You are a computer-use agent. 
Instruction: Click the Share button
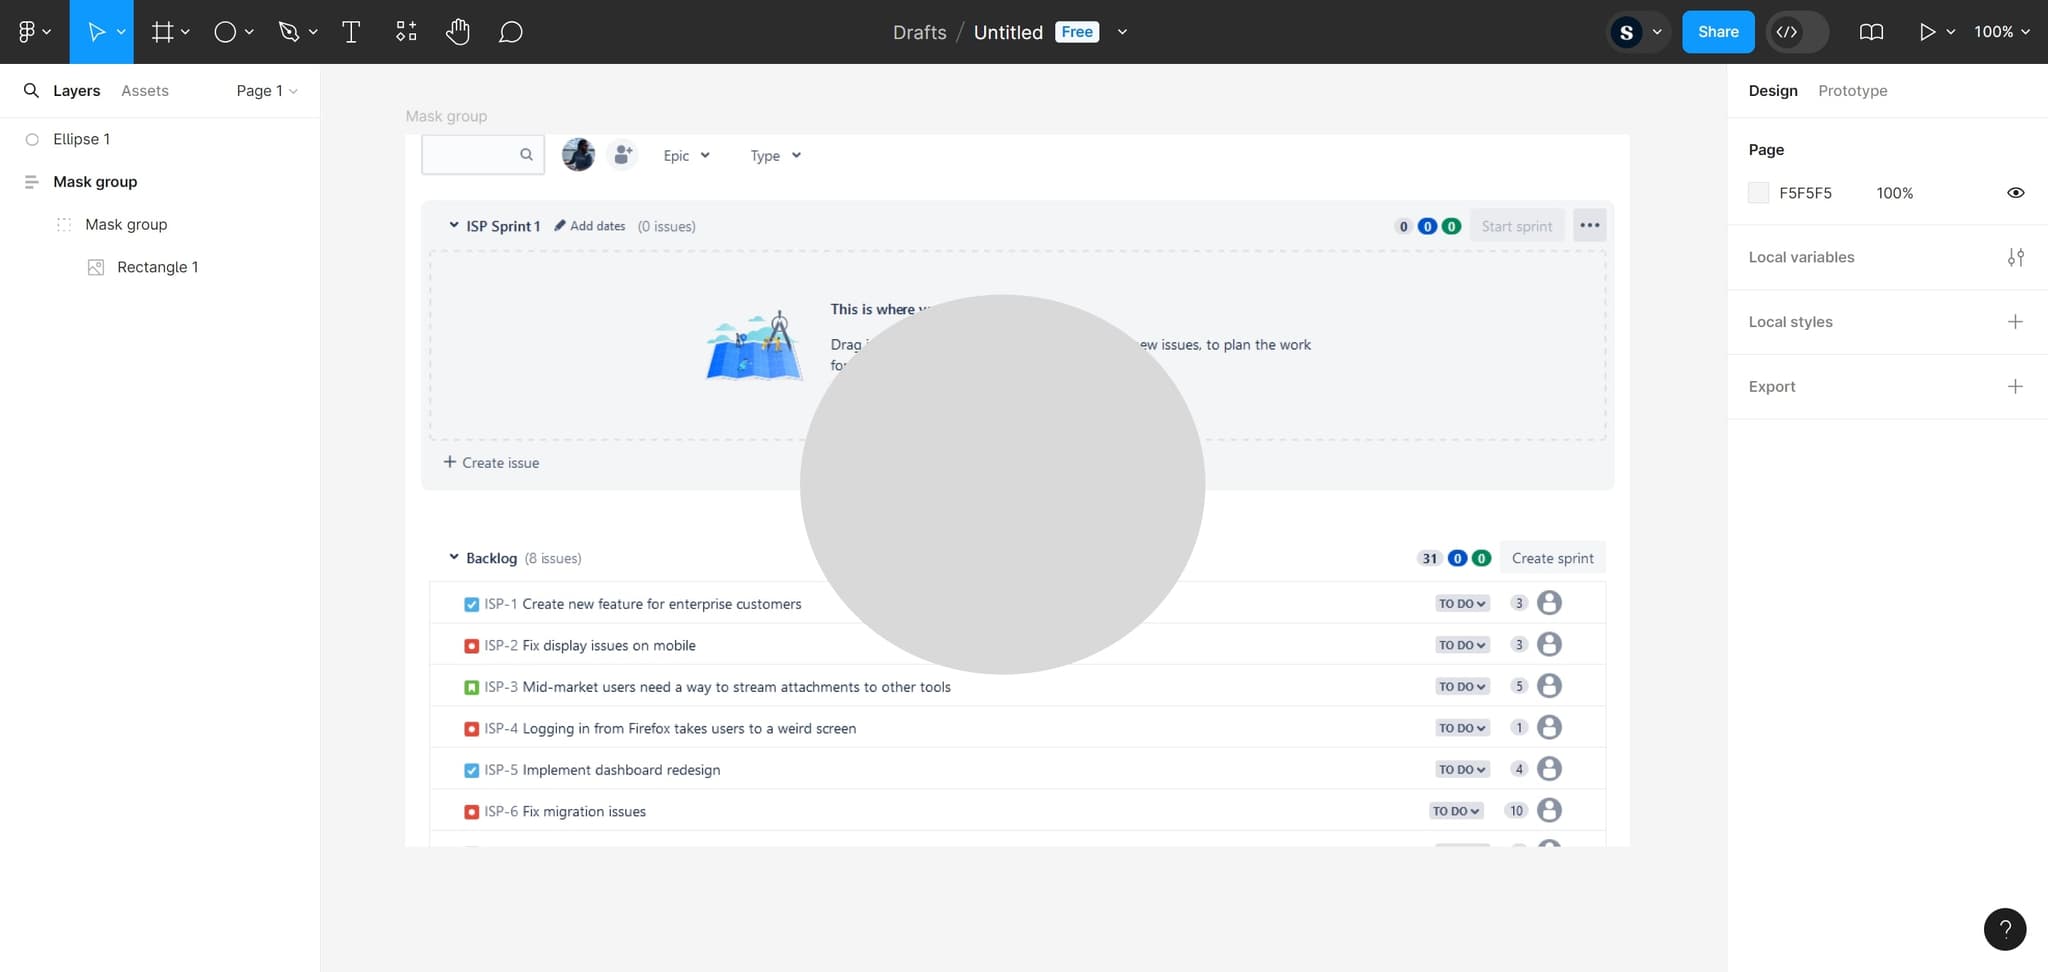click(x=1717, y=32)
